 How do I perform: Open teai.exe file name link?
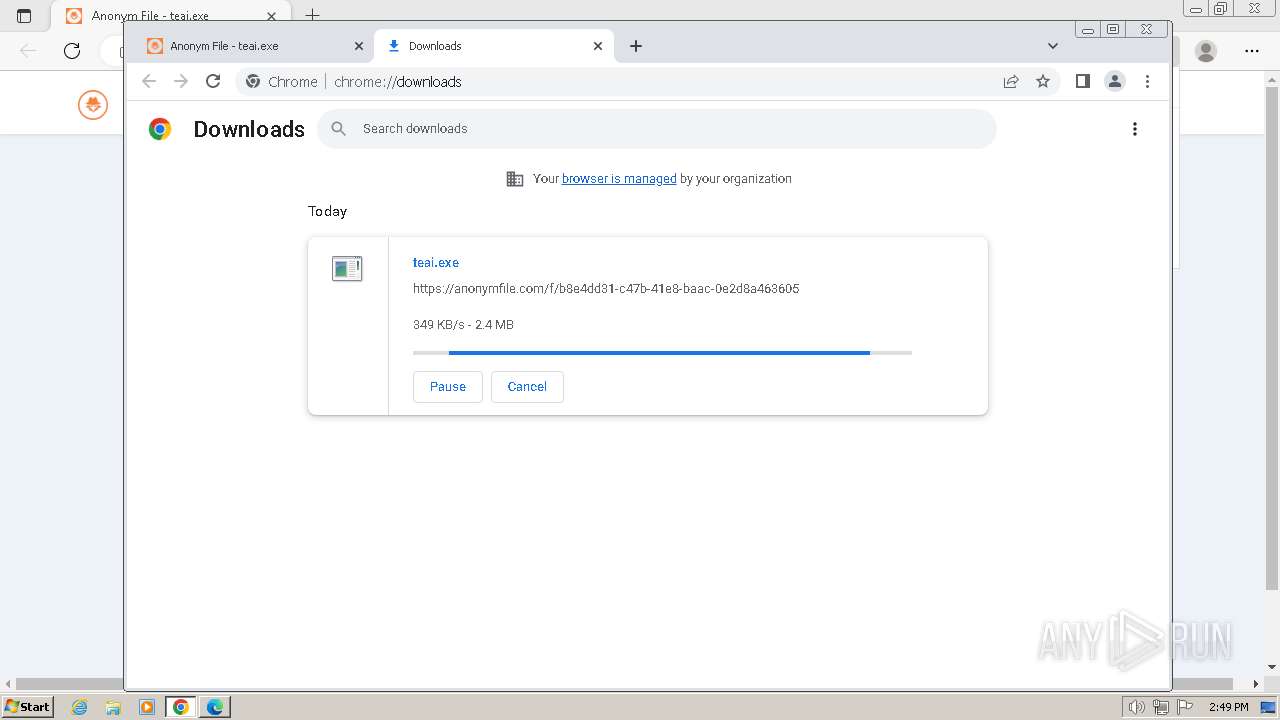(436, 263)
